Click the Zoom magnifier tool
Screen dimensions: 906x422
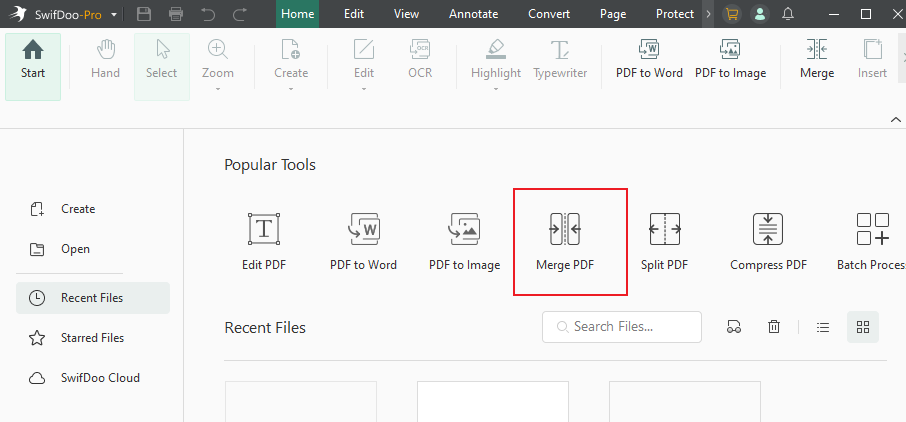pos(218,60)
